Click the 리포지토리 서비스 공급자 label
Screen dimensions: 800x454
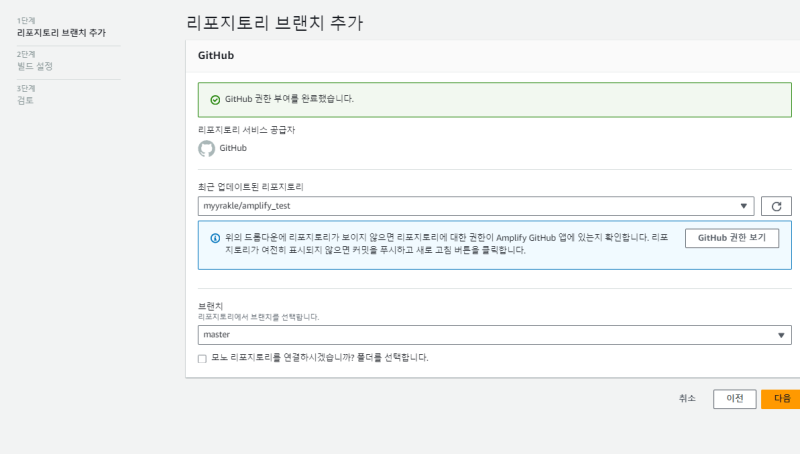(x=247, y=130)
